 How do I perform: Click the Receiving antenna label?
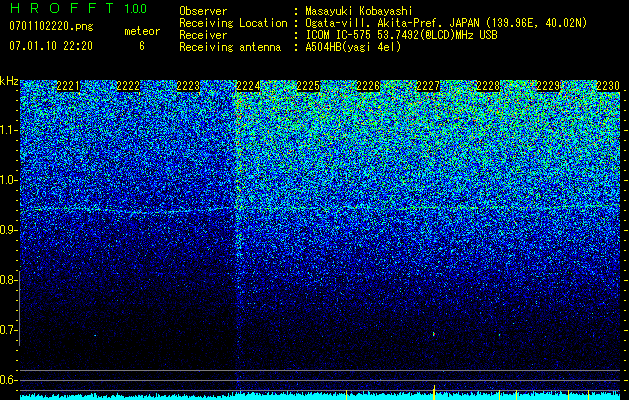point(230,47)
